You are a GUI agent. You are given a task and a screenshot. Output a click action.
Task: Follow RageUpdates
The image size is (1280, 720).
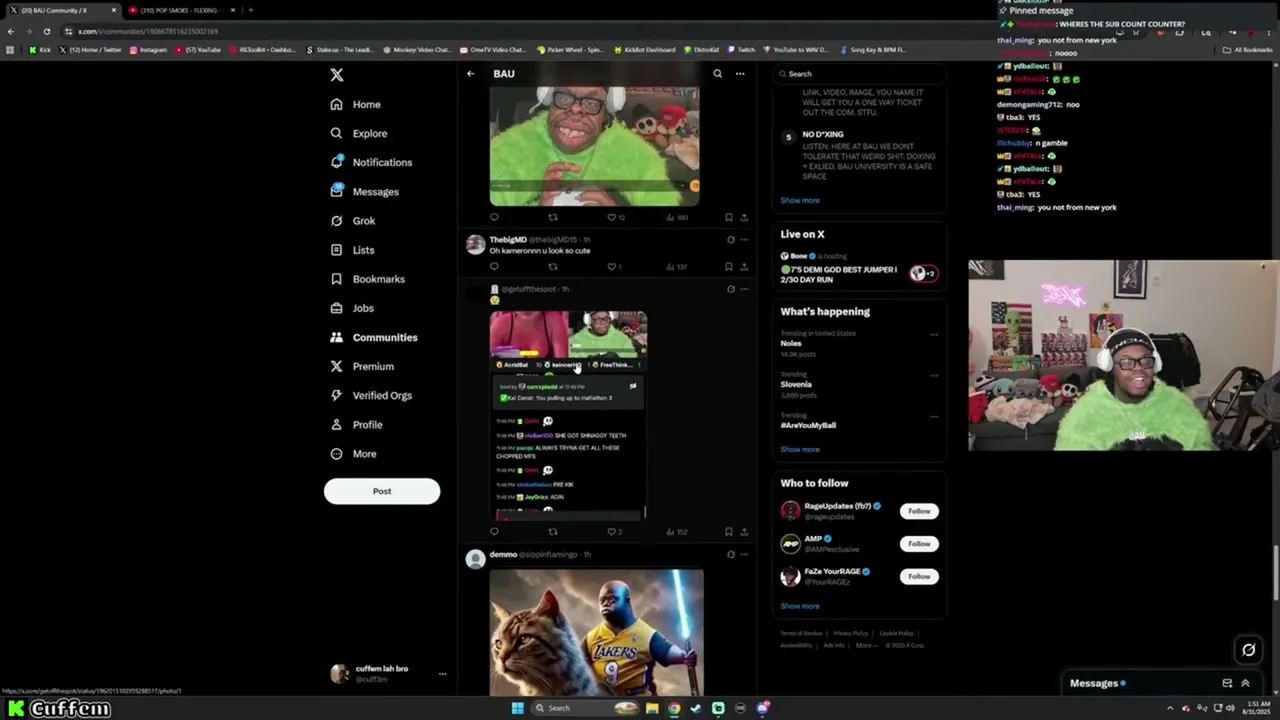click(x=919, y=511)
